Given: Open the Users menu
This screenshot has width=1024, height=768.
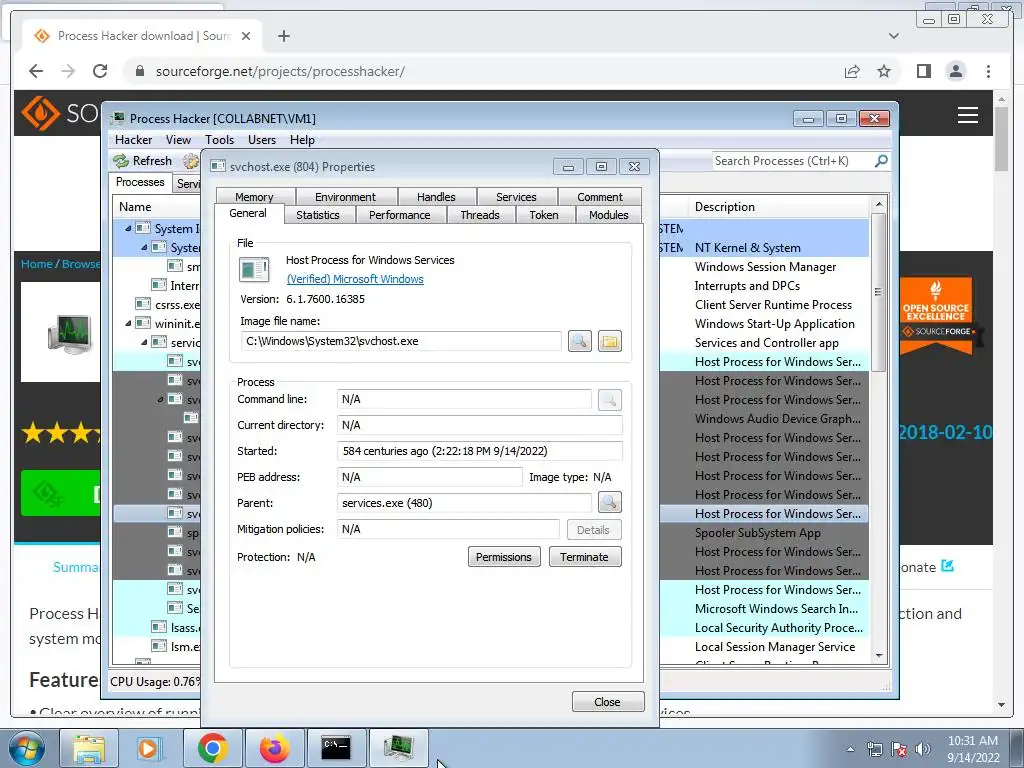Looking at the screenshot, I should [x=262, y=140].
